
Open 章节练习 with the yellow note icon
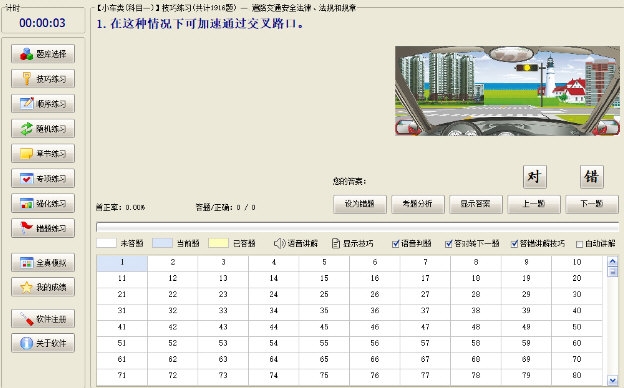click(43, 153)
